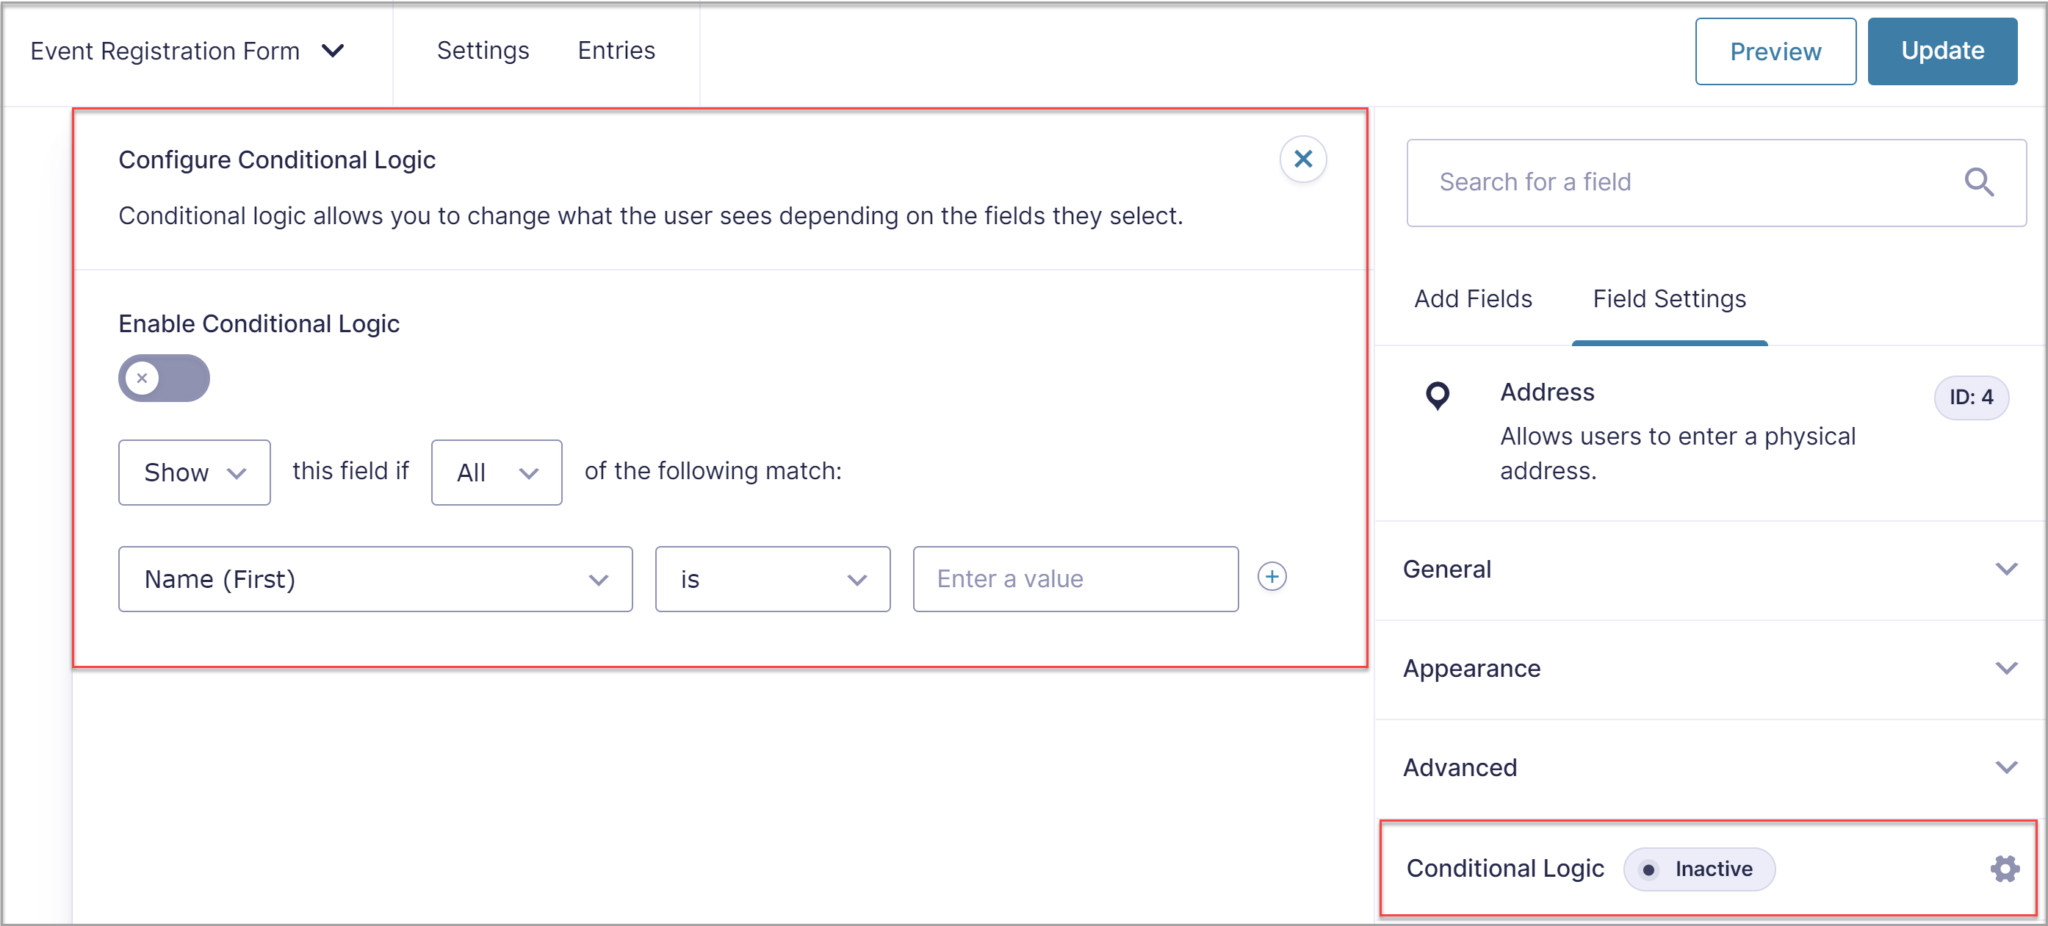The height and width of the screenshot is (926, 2048).
Task: Click the search magnifier icon
Action: 1980,182
